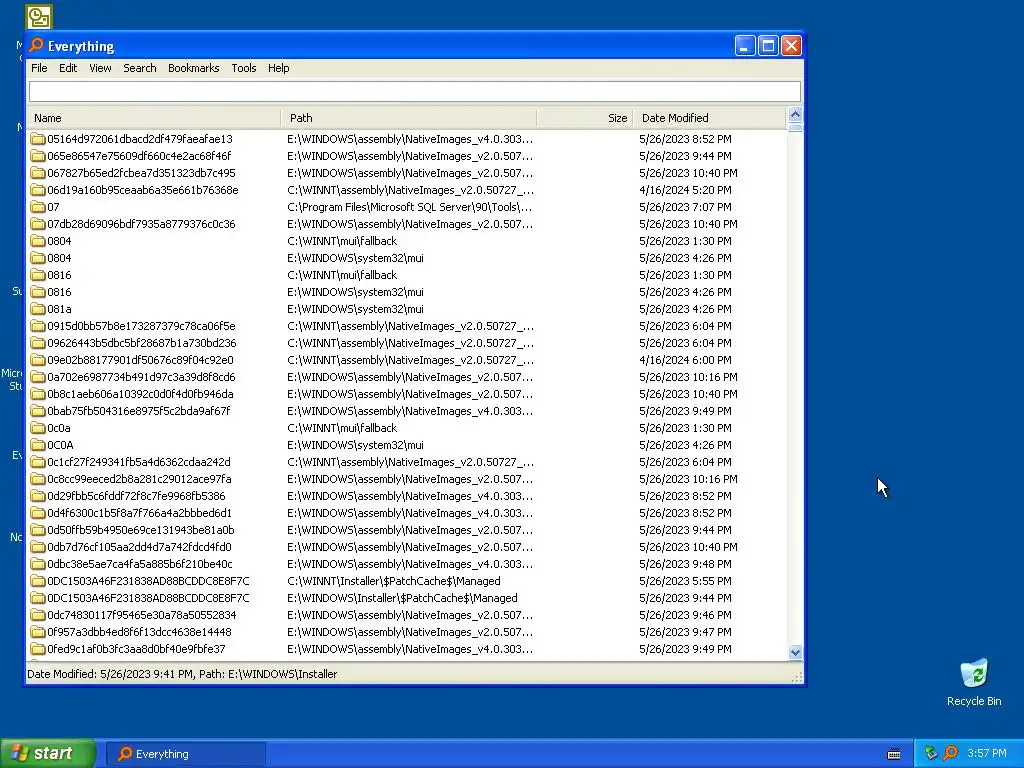This screenshot has width=1024, height=768.
Task: Click folder icon of 0a702e6987734b491d97c3a39d8f8cd6
Action: tap(38, 377)
